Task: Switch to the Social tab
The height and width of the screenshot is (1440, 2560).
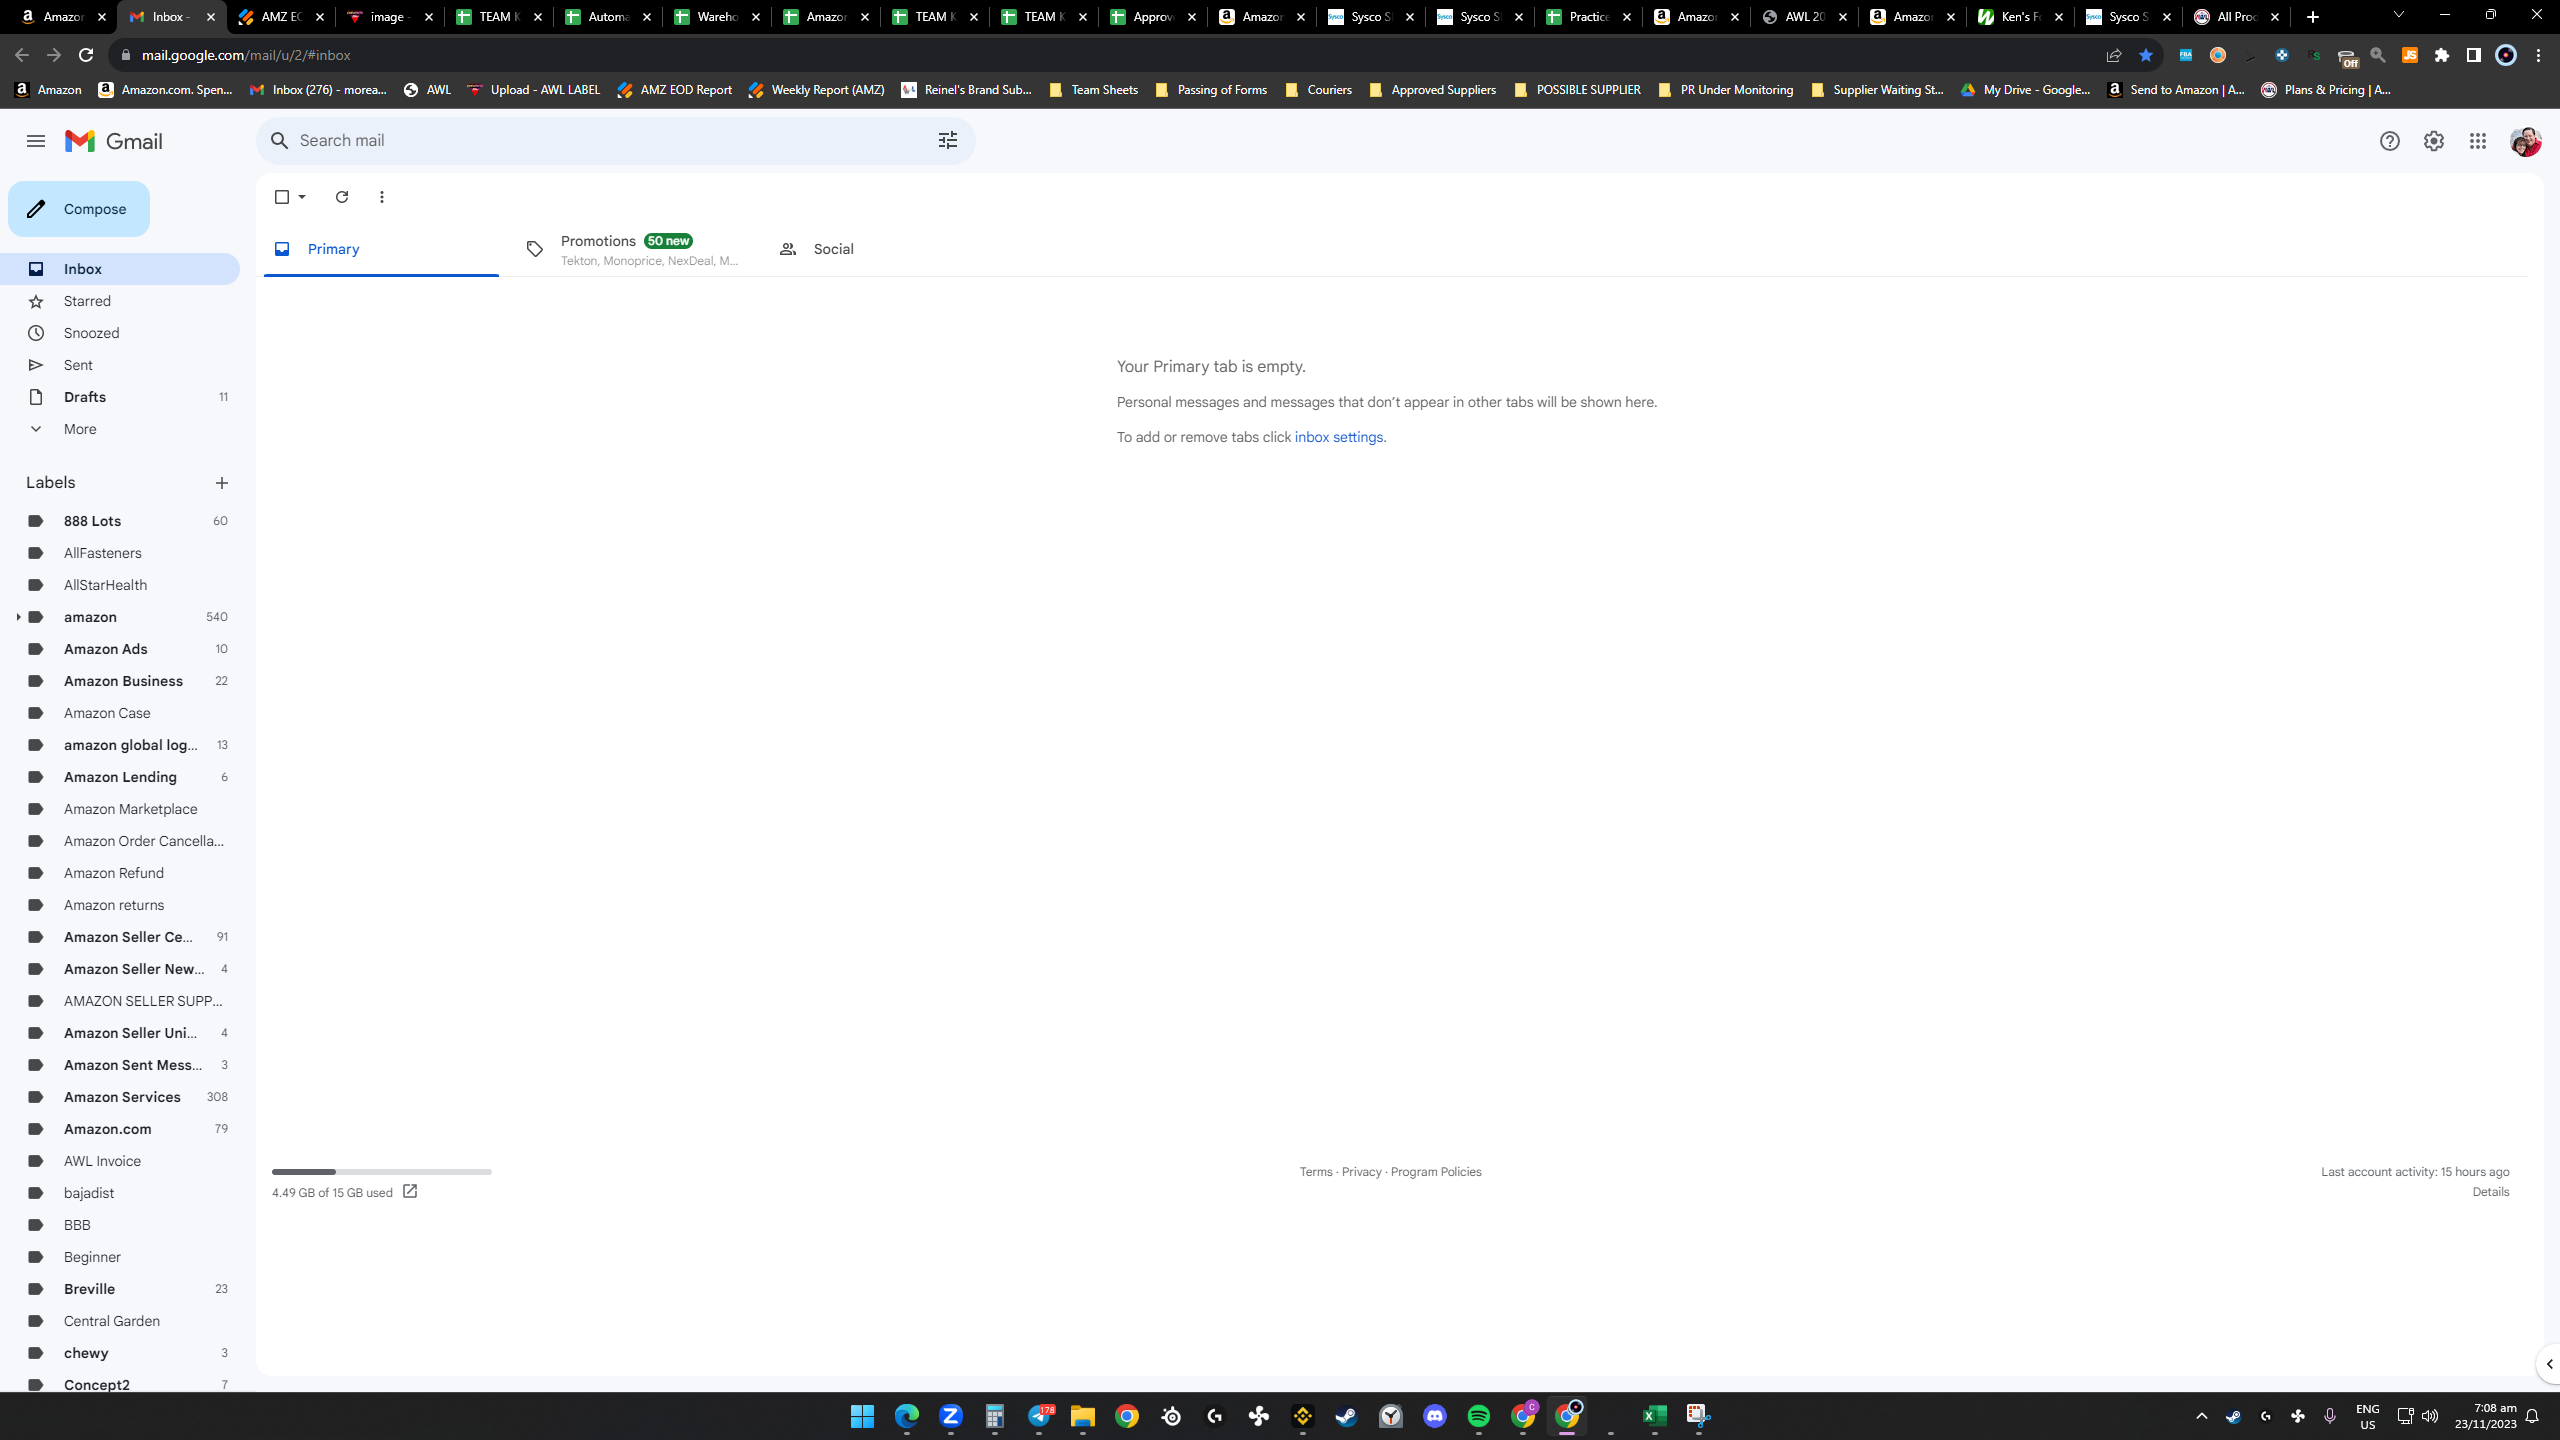Action: pos(886,249)
